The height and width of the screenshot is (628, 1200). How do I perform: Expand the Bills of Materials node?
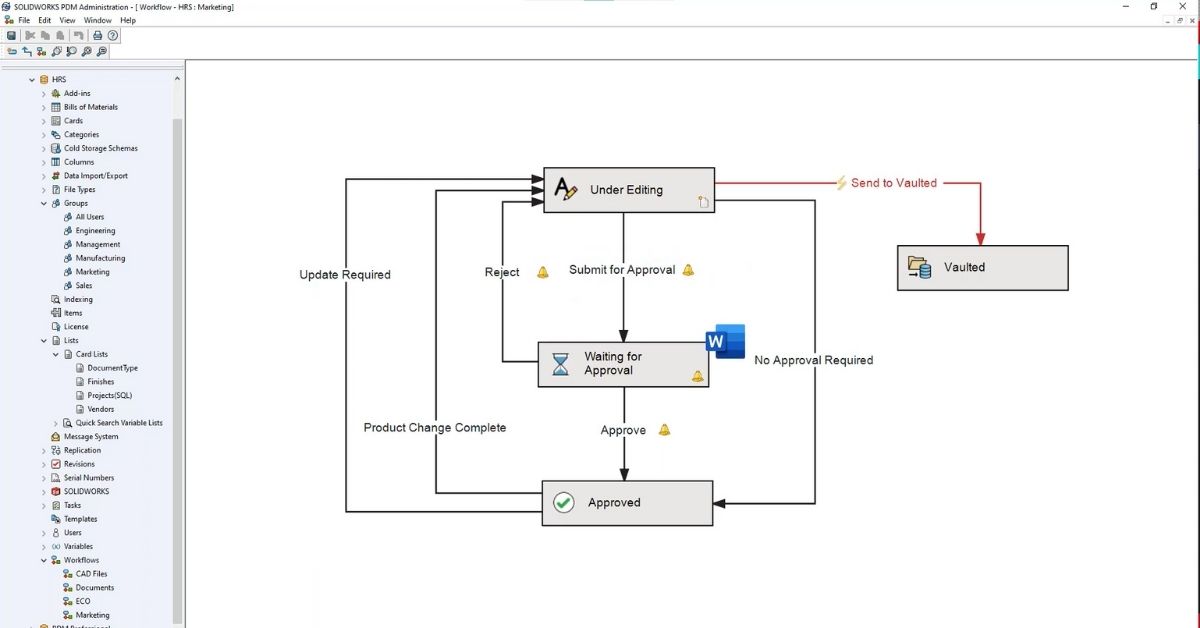[44, 107]
